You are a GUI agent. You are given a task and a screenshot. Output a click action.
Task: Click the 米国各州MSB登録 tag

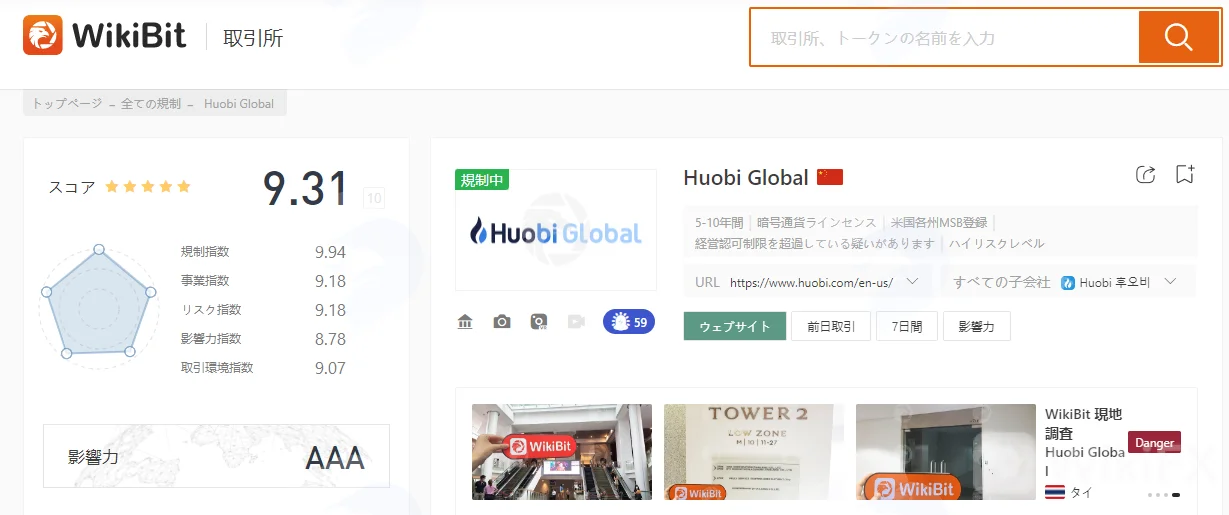[x=939, y=223]
